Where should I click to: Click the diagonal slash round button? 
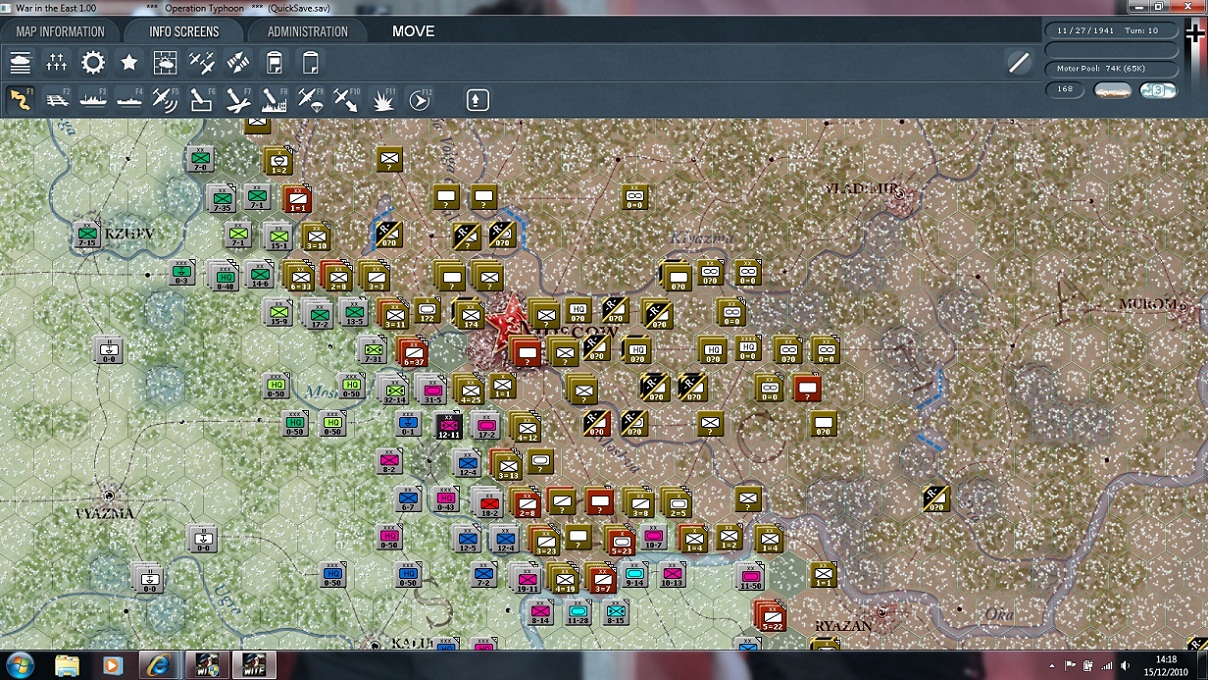coord(1019,64)
